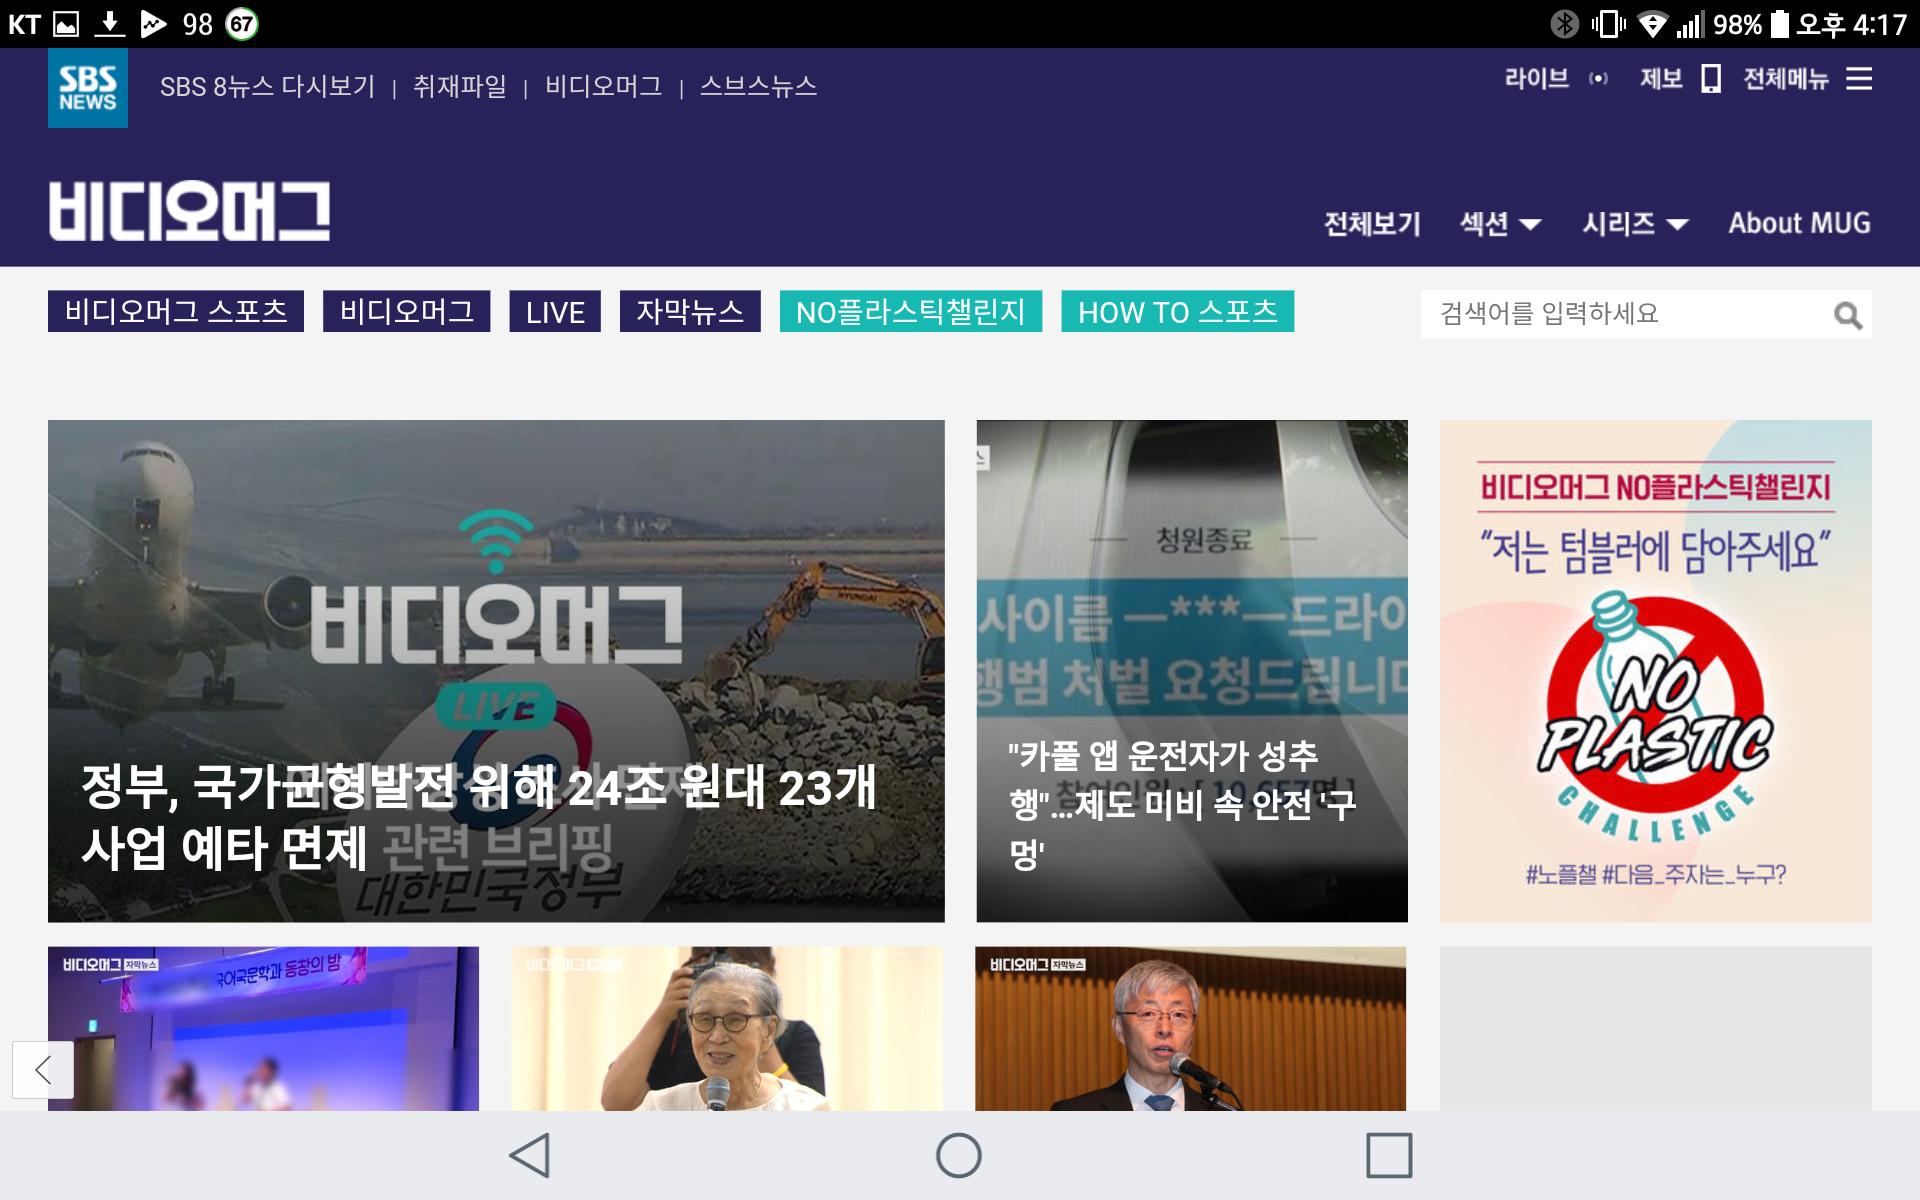Tap the Bluetooth status icon
Image resolution: width=1920 pixels, height=1200 pixels.
(1564, 24)
